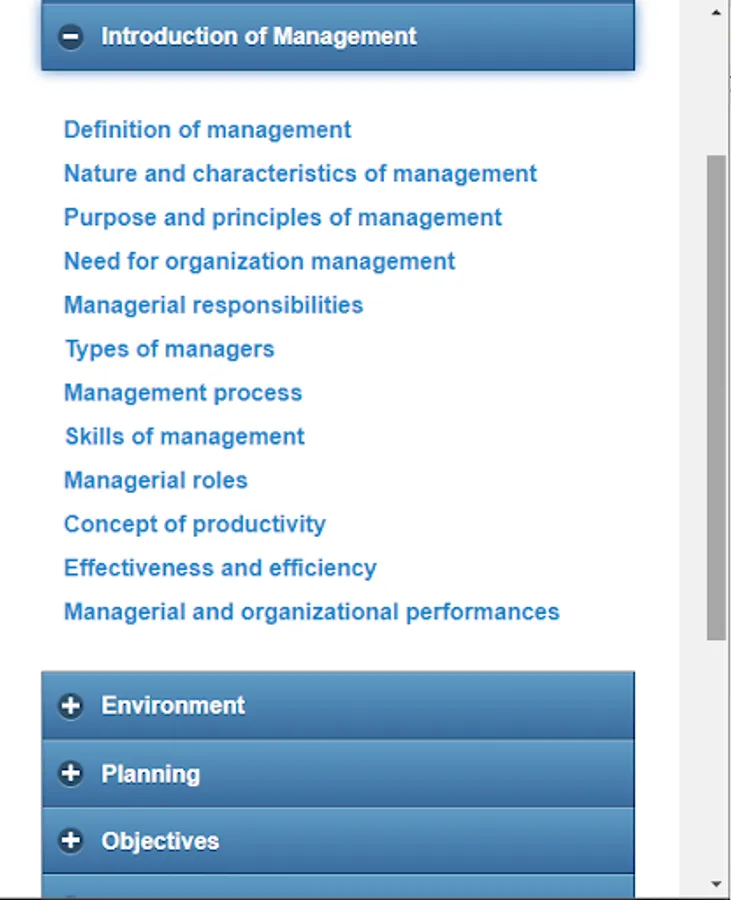This screenshot has width=731, height=900.
Task: Collapse Introduction of Management minus icon
Action: (70, 37)
